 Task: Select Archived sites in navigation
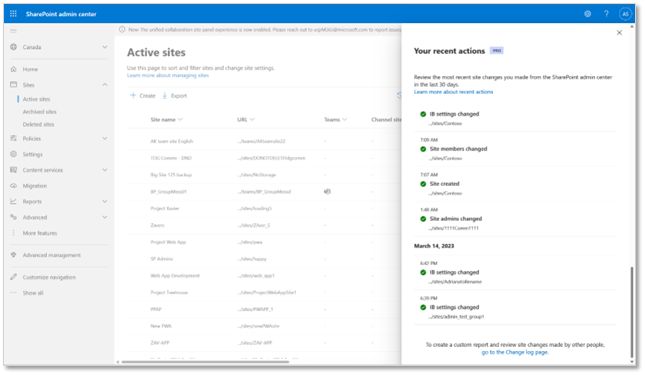click(39, 112)
